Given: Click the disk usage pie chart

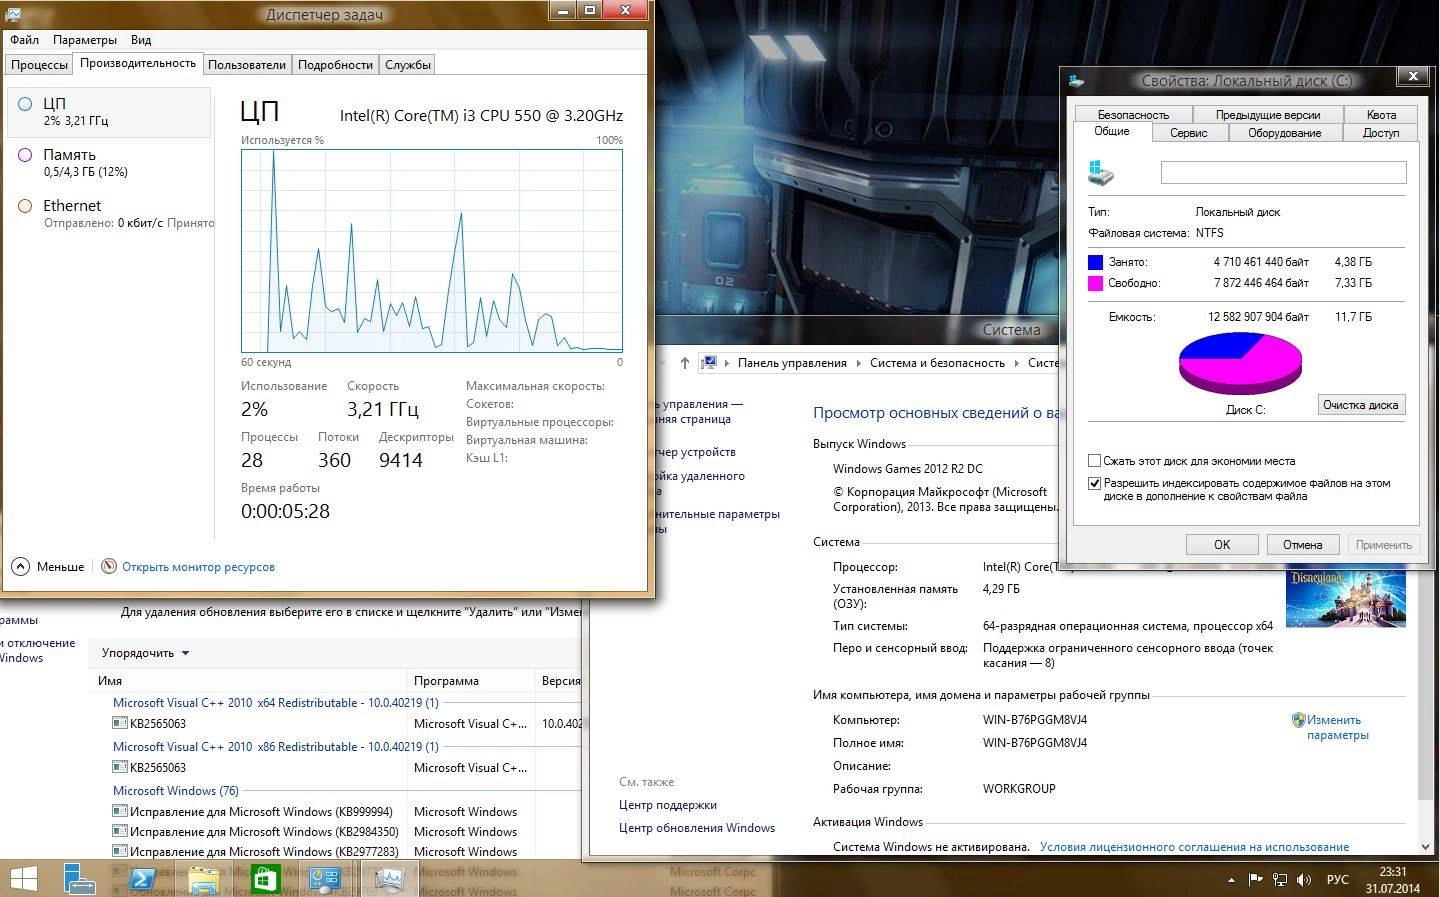Looking at the screenshot, I should [x=1241, y=363].
